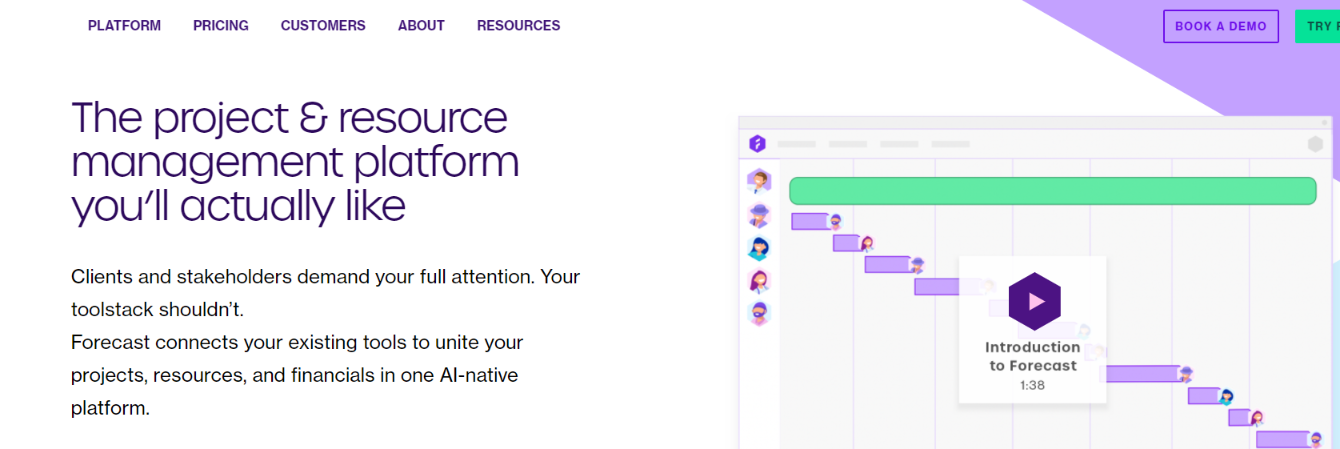Click the "Introduction to Forecast" video title
Screen dimensions: 1340x449
coord(1033,356)
